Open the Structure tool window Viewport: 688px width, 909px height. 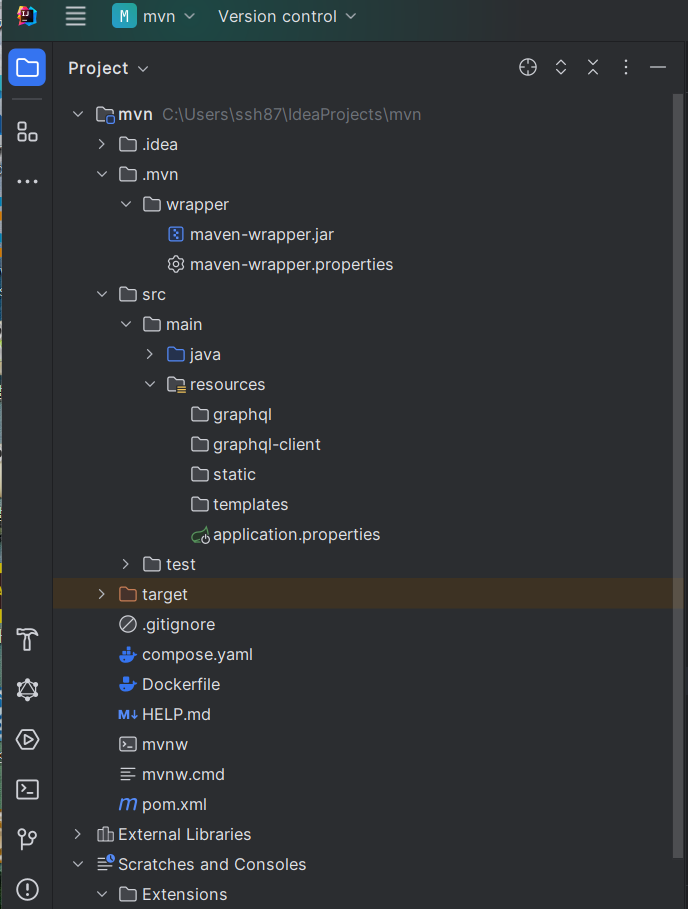point(27,132)
